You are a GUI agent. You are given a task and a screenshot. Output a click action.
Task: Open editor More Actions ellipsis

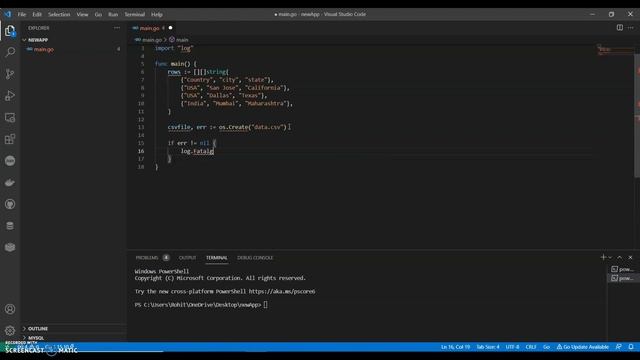[631, 28]
